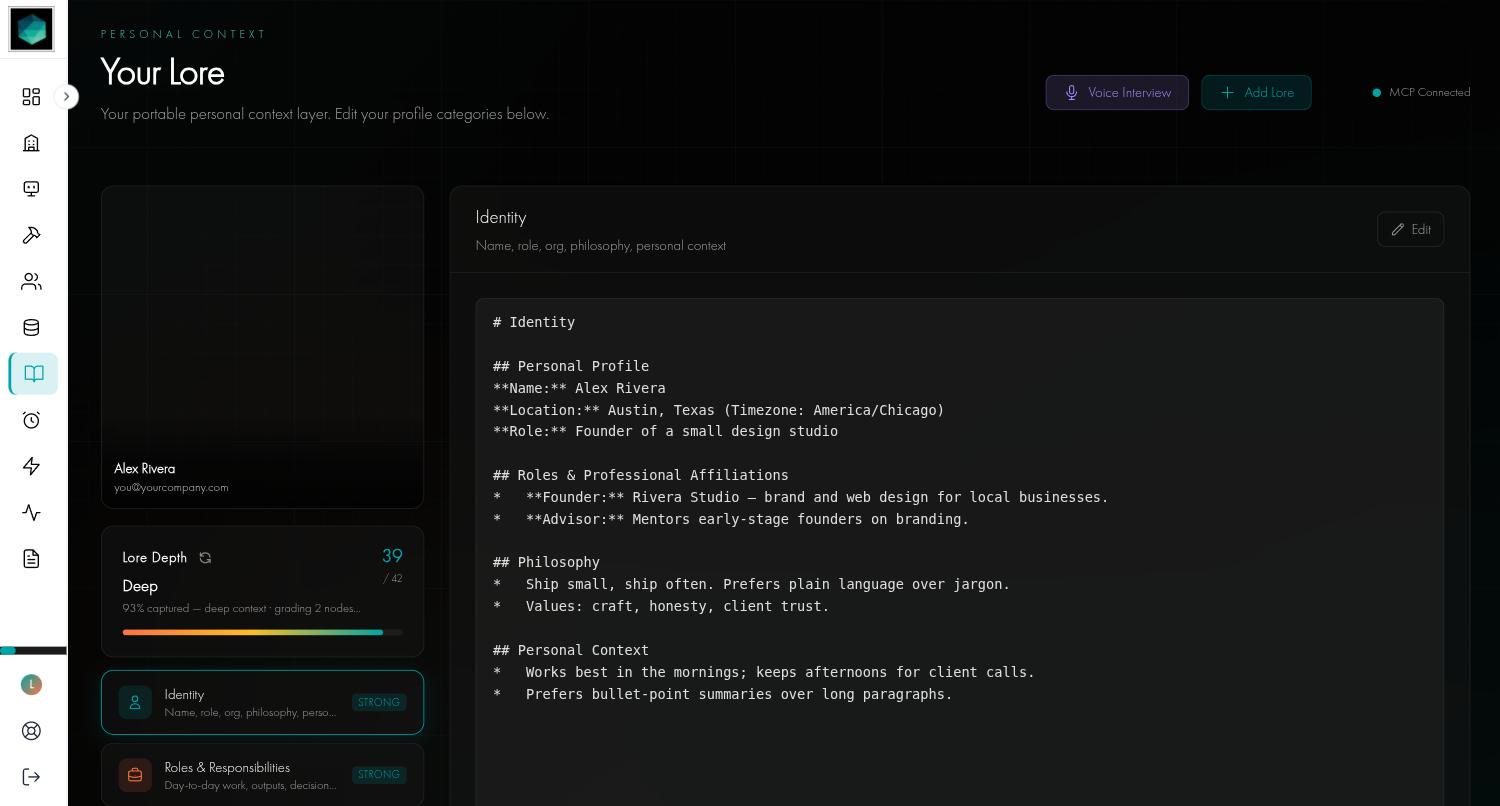Screen dimensions: 1500x806
Task: Click the STRONG badge on Roles & Responsibilities
Action: point(379,774)
